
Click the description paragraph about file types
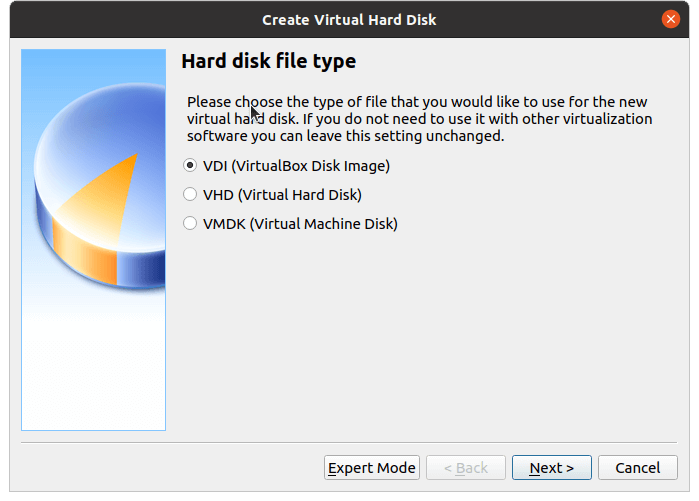pos(420,119)
